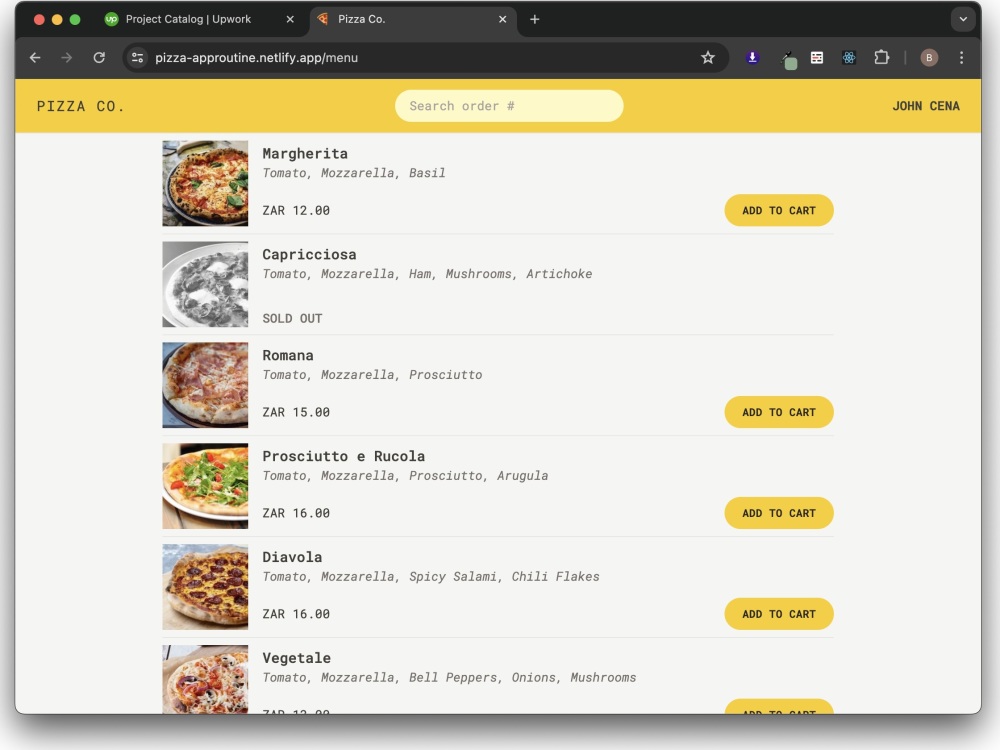Open site information icon in address bar

[x=137, y=58]
